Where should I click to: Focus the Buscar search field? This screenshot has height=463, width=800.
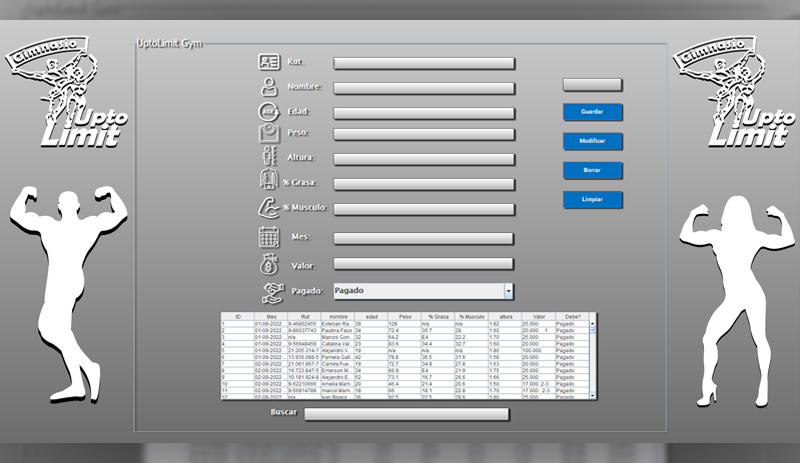click(406, 413)
